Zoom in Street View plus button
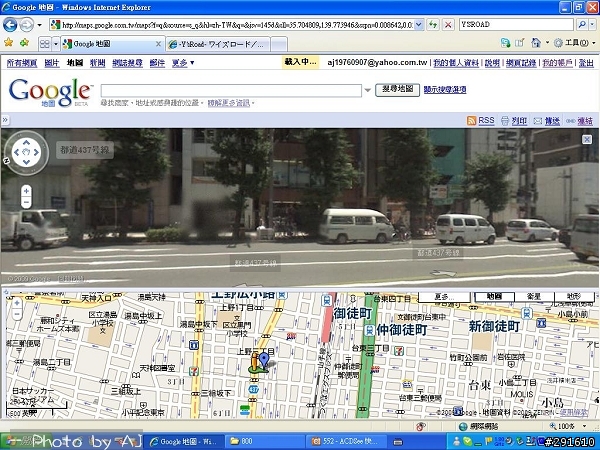The height and width of the screenshot is (450, 600). click(26, 191)
